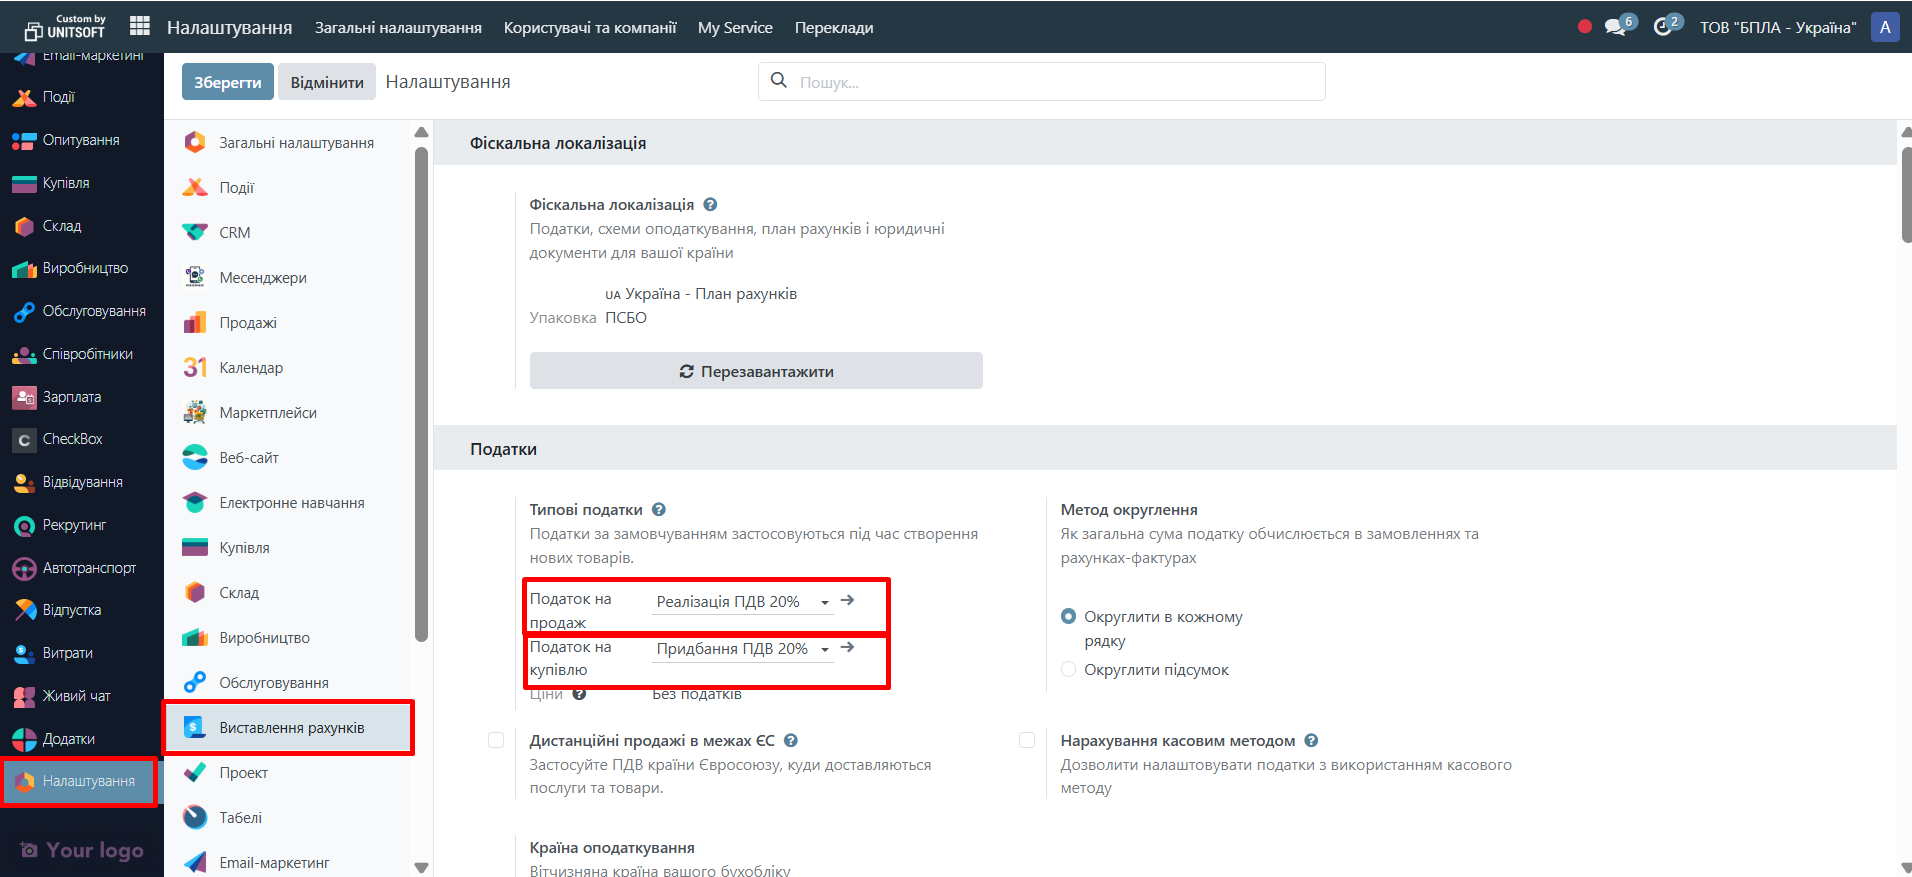Click help icon beside Нарахування касовим методом
Screen dimensions: 1912x877
coord(1311,740)
